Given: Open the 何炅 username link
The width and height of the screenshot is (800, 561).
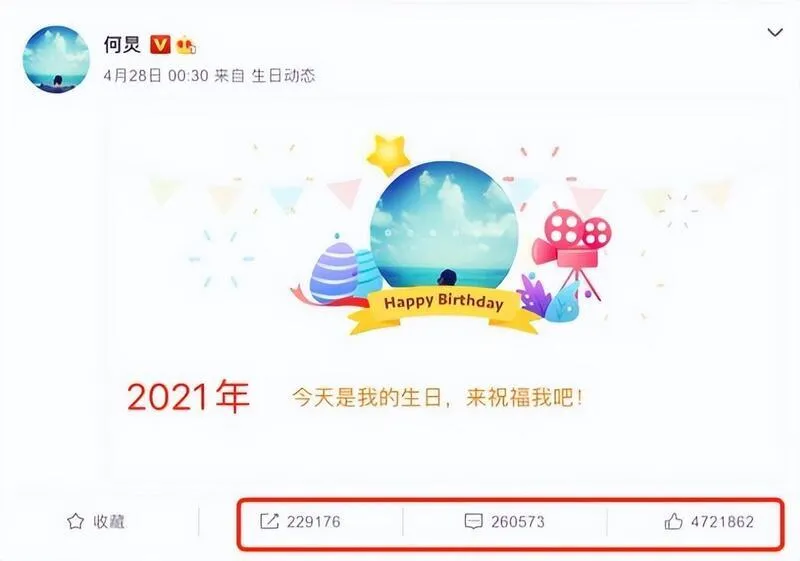Looking at the screenshot, I should click(122, 44).
